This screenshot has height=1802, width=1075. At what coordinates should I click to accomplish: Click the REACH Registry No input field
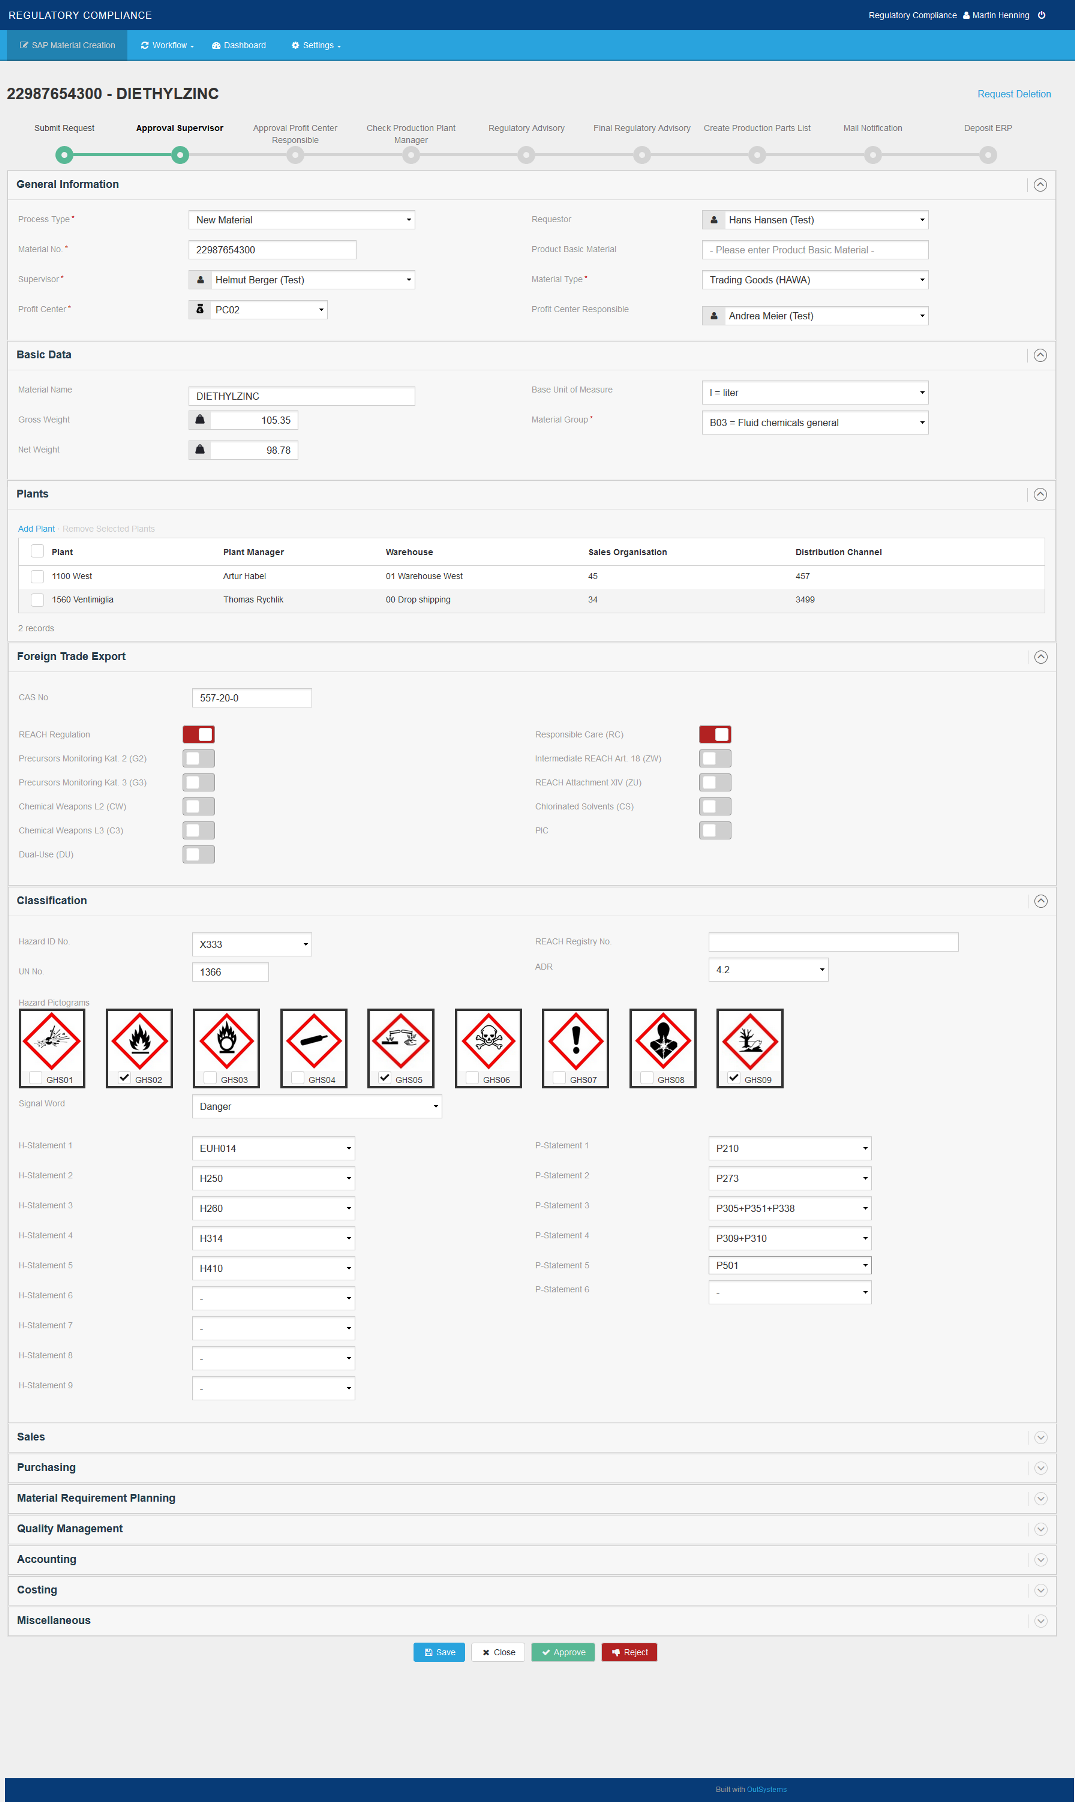point(834,942)
